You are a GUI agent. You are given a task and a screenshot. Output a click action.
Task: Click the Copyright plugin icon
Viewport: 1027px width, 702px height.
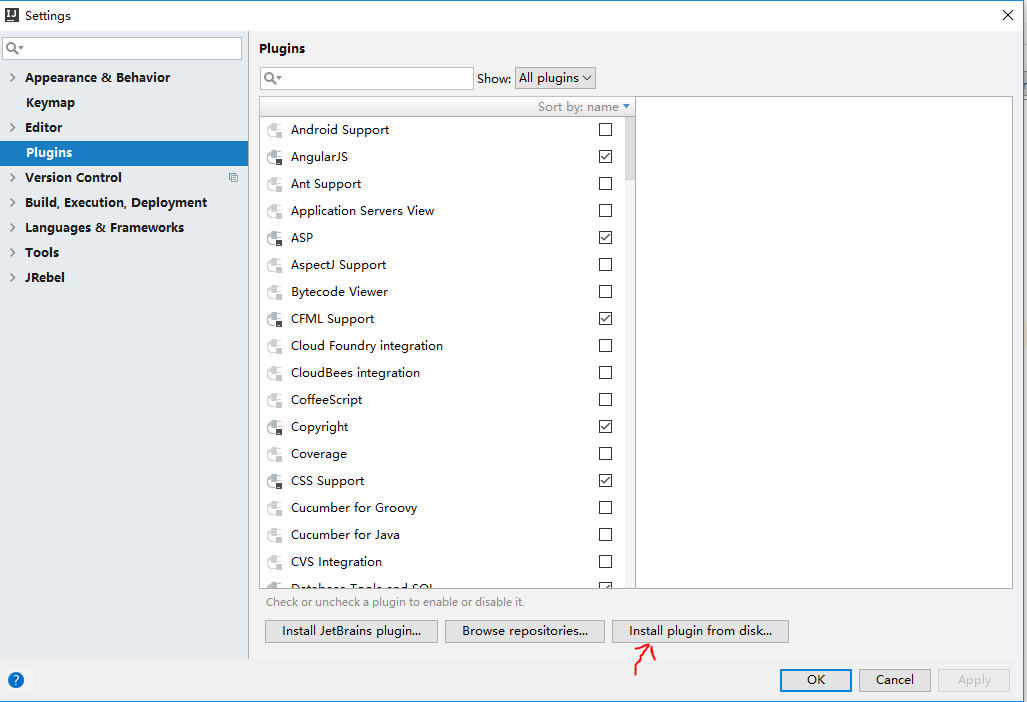tap(274, 427)
